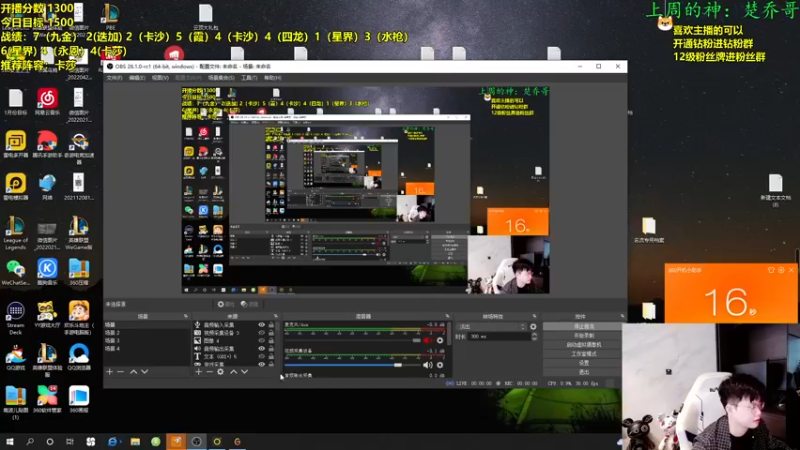Open League of Legends desktop shortcut
This screenshot has height=450, width=800.
(x=15, y=233)
